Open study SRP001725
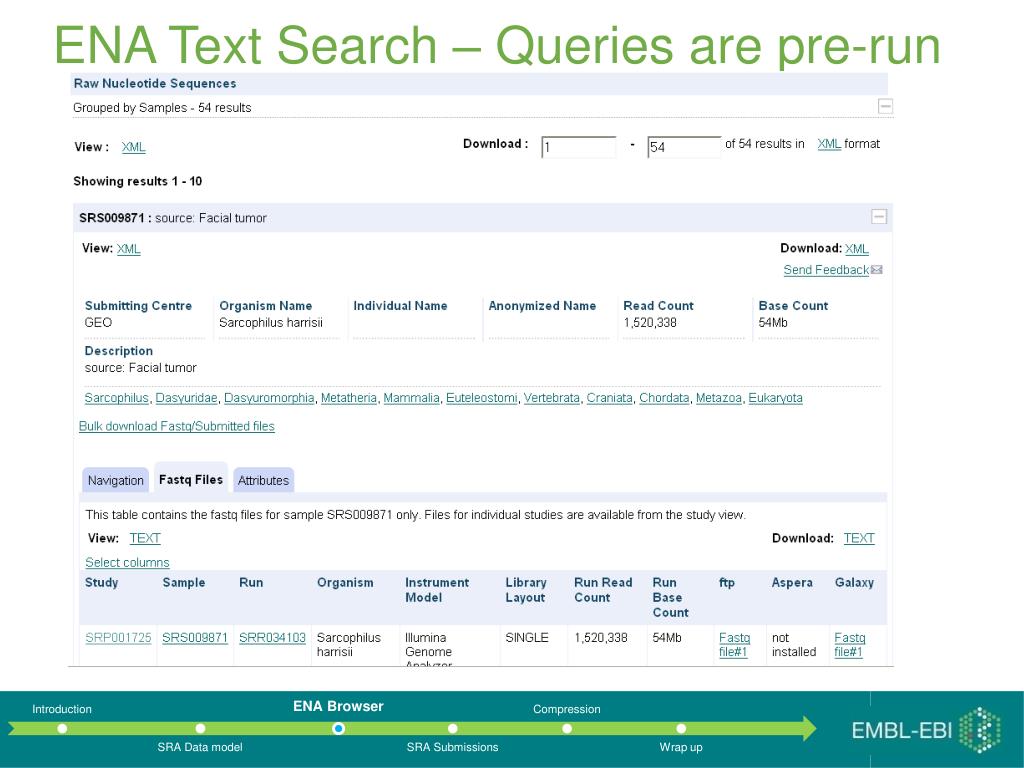 point(118,637)
